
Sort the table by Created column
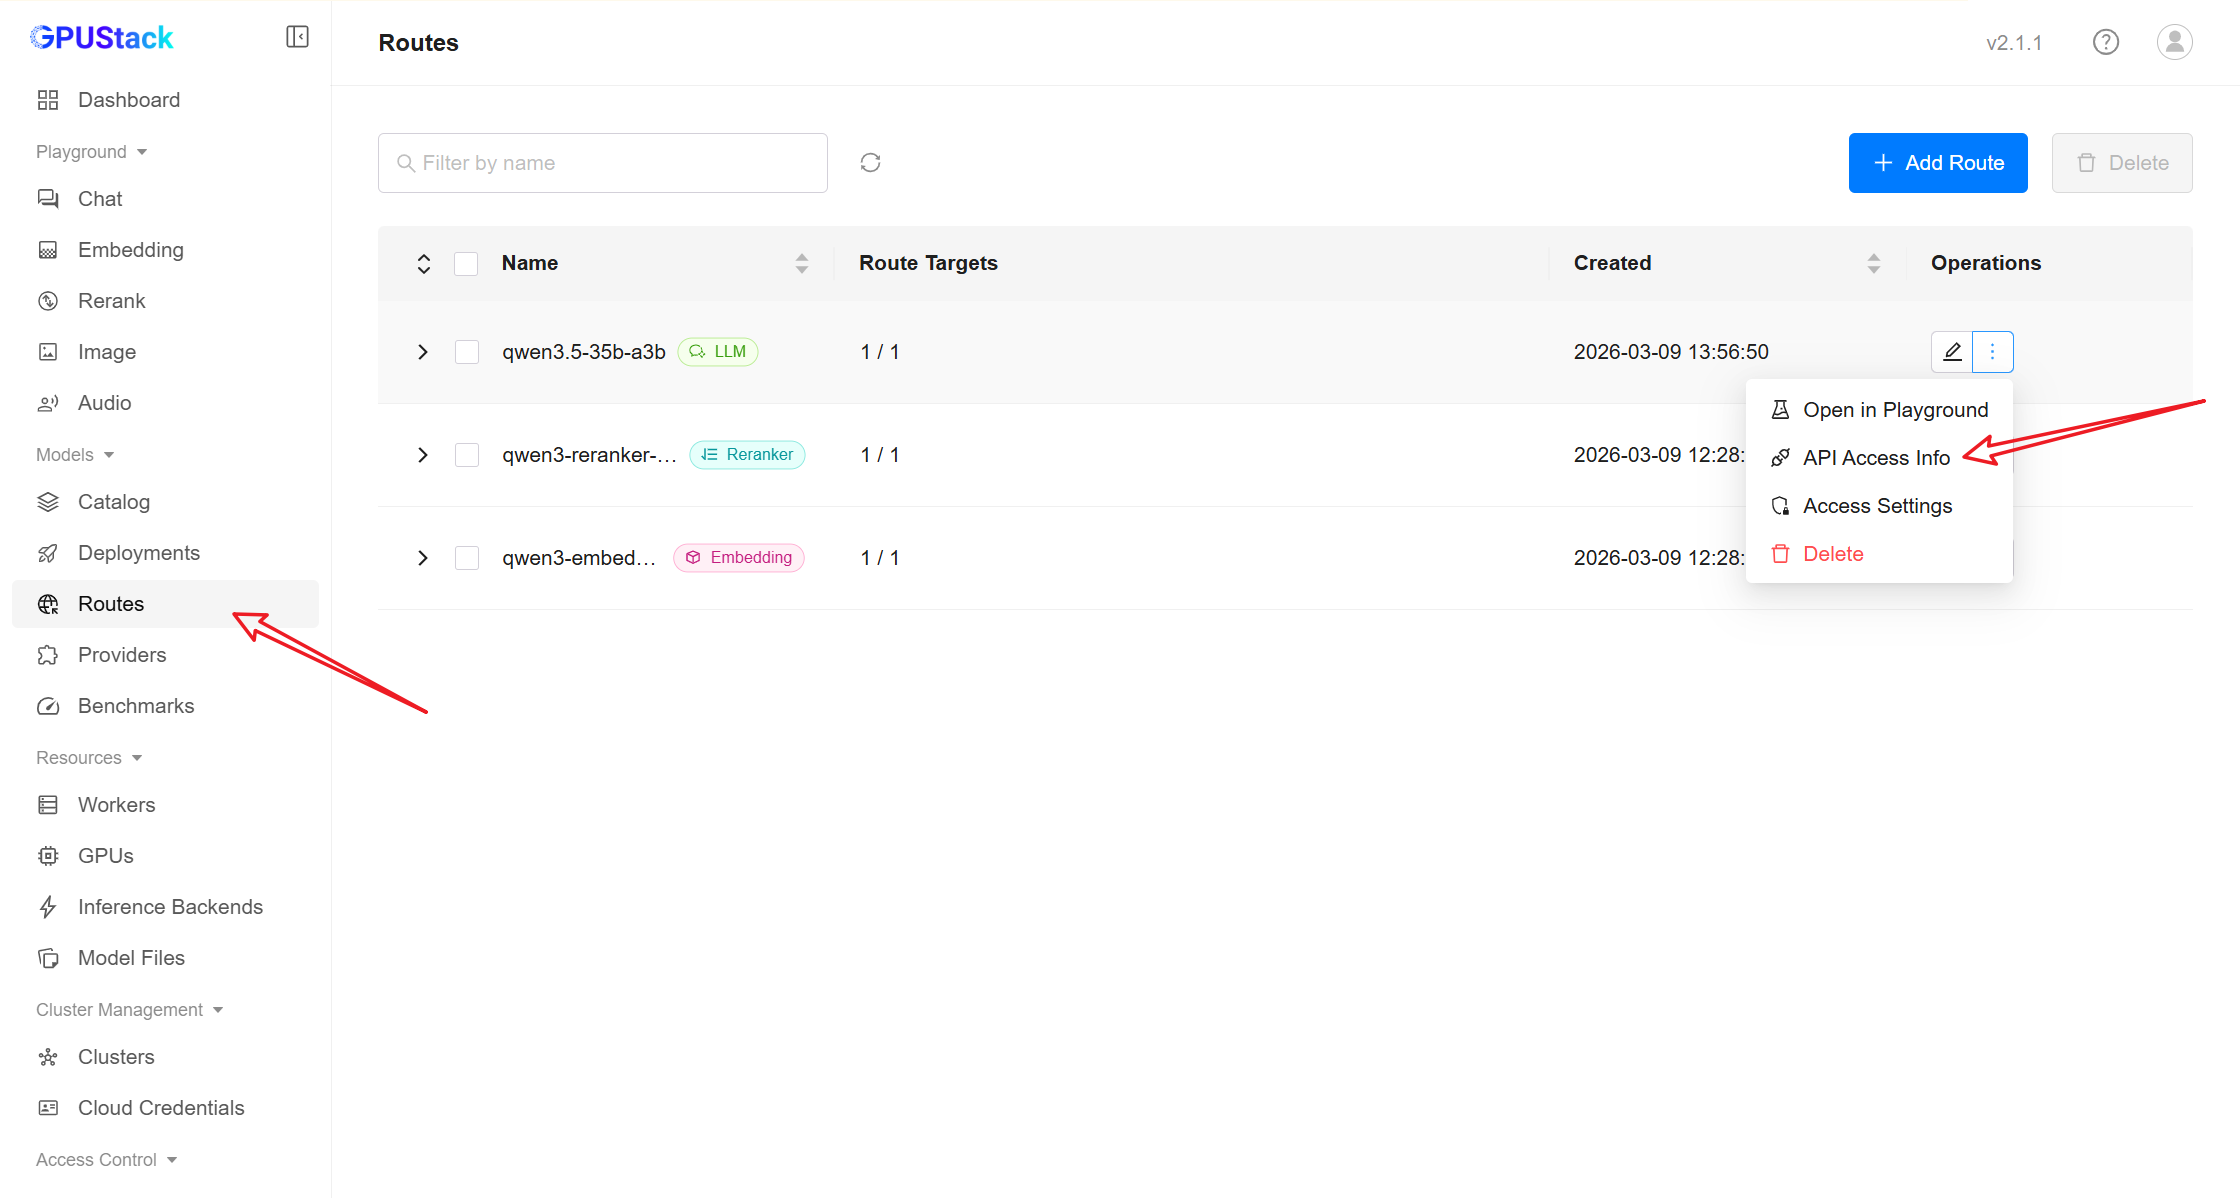[1873, 263]
